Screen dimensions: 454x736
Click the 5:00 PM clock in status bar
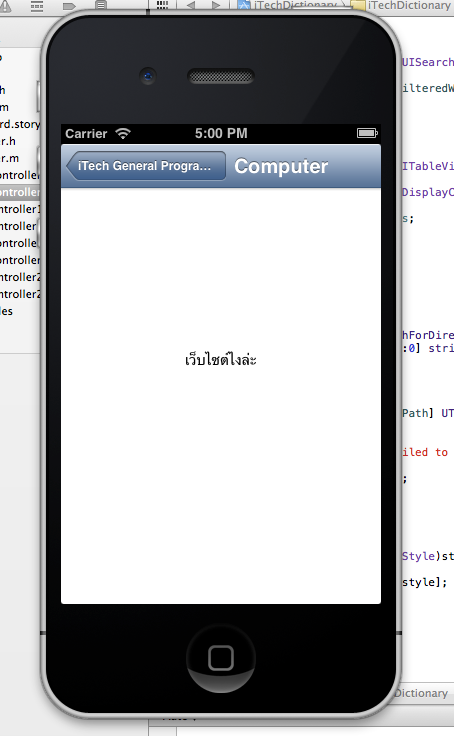pos(221,133)
